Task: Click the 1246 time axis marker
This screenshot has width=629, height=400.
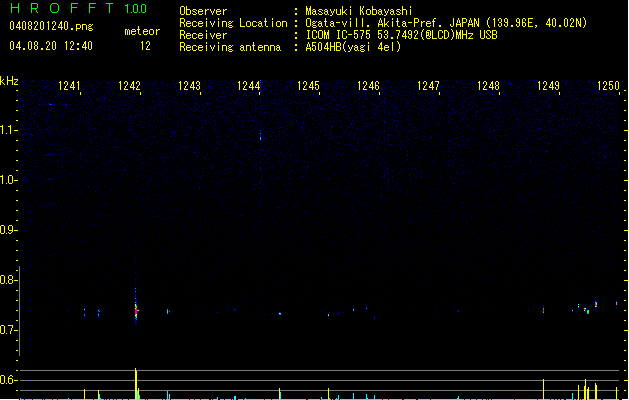Action: 368,86
